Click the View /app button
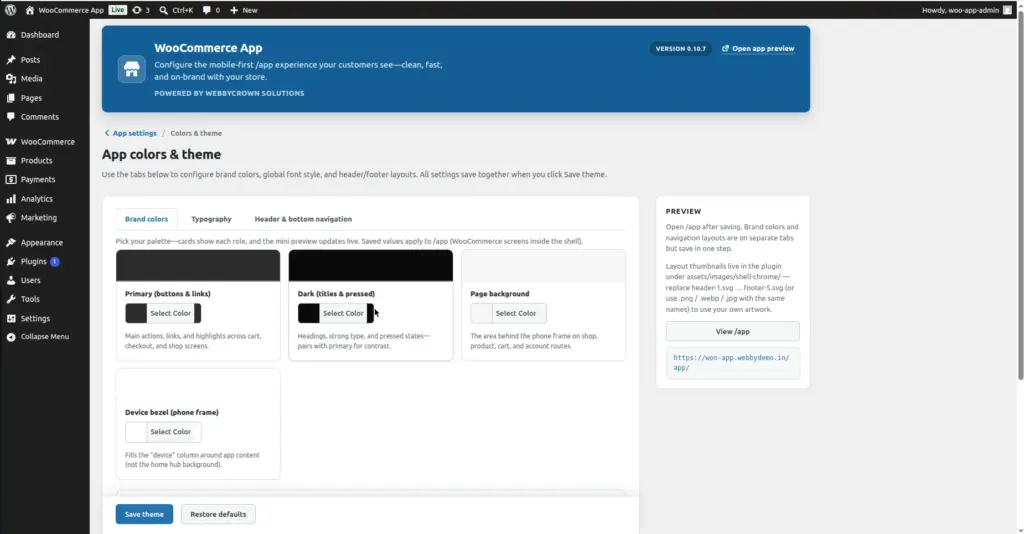Image resolution: width=1024 pixels, height=534 pixels. coord(732,331)
